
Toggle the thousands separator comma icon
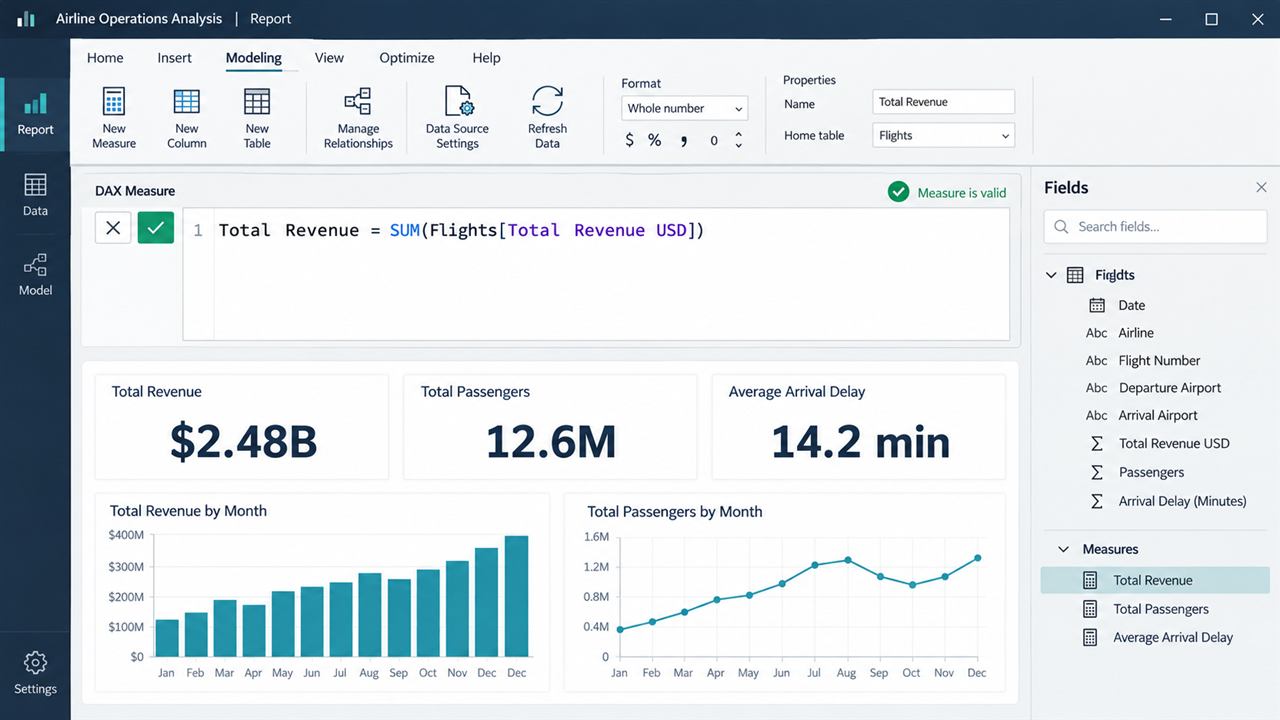(x=684, y=140)
